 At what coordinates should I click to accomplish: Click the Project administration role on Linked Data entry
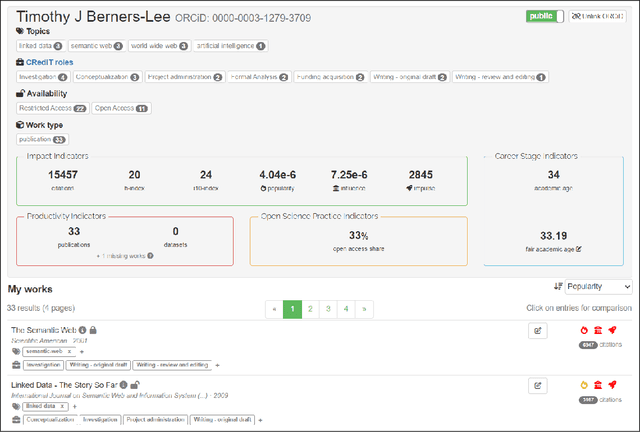pos(156,420)
